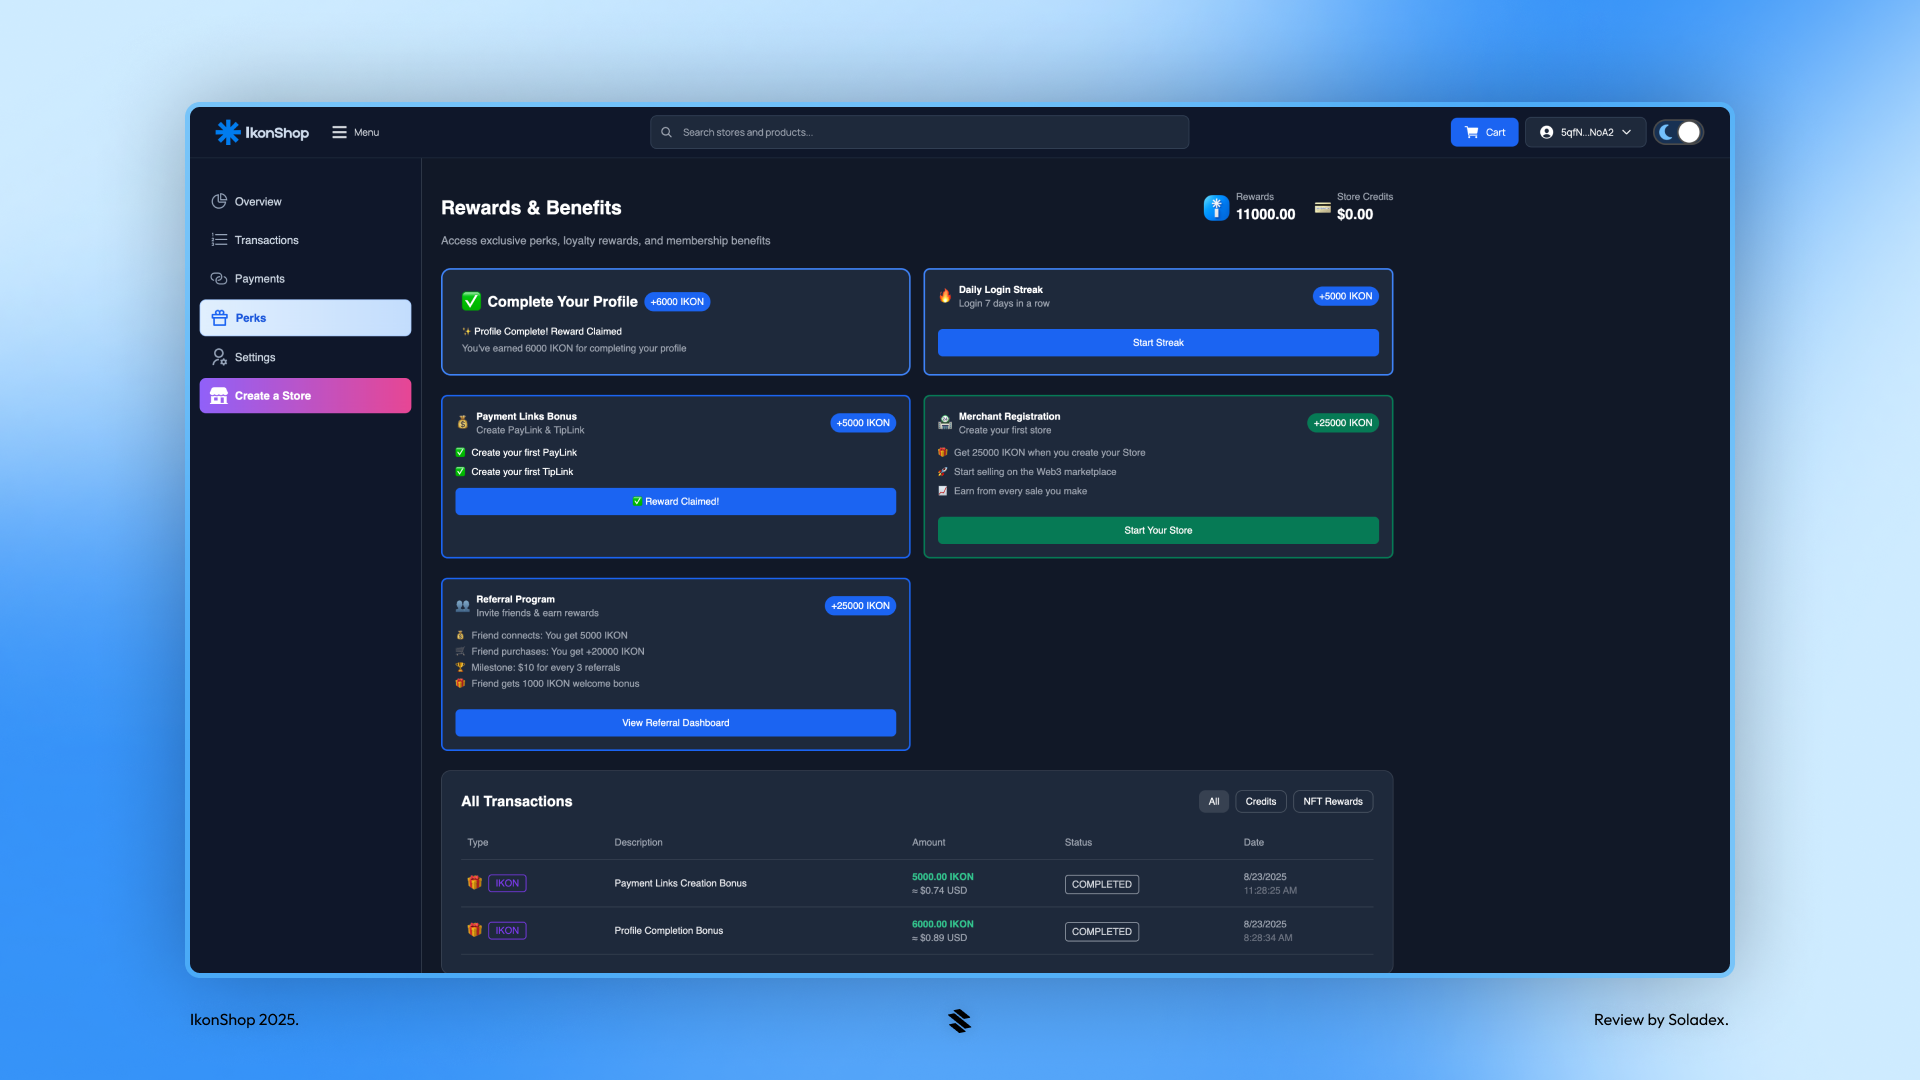Click the Date column header
Viewport: 1920px width, 1080px height.
pos(1253,843)
